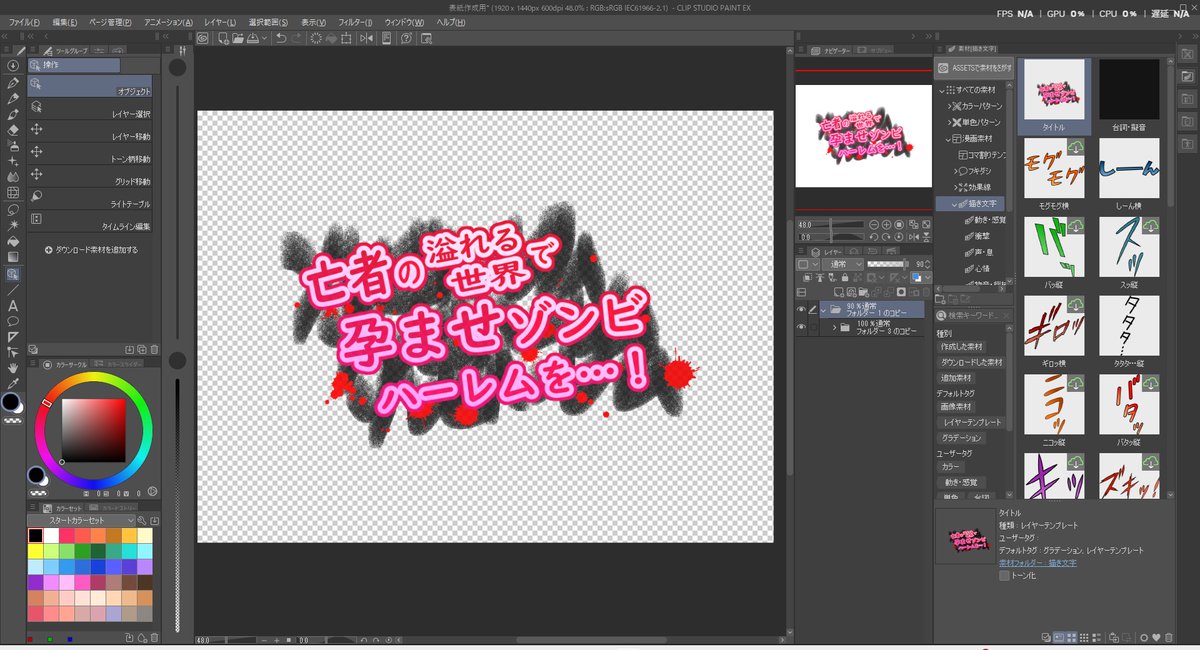
Task: Open the 編集 menu
Action: (x=66, y=22)
